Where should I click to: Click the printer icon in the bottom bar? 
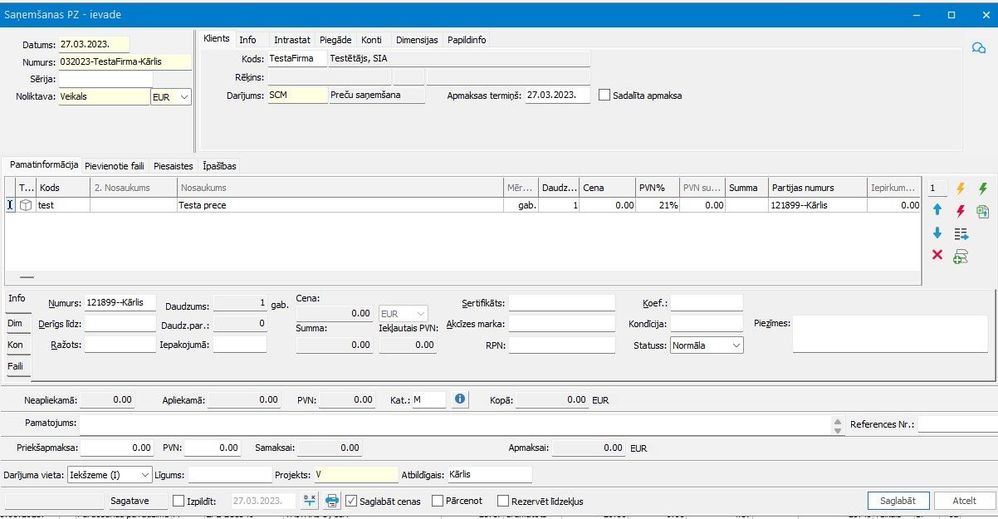(x=332, y=501)
